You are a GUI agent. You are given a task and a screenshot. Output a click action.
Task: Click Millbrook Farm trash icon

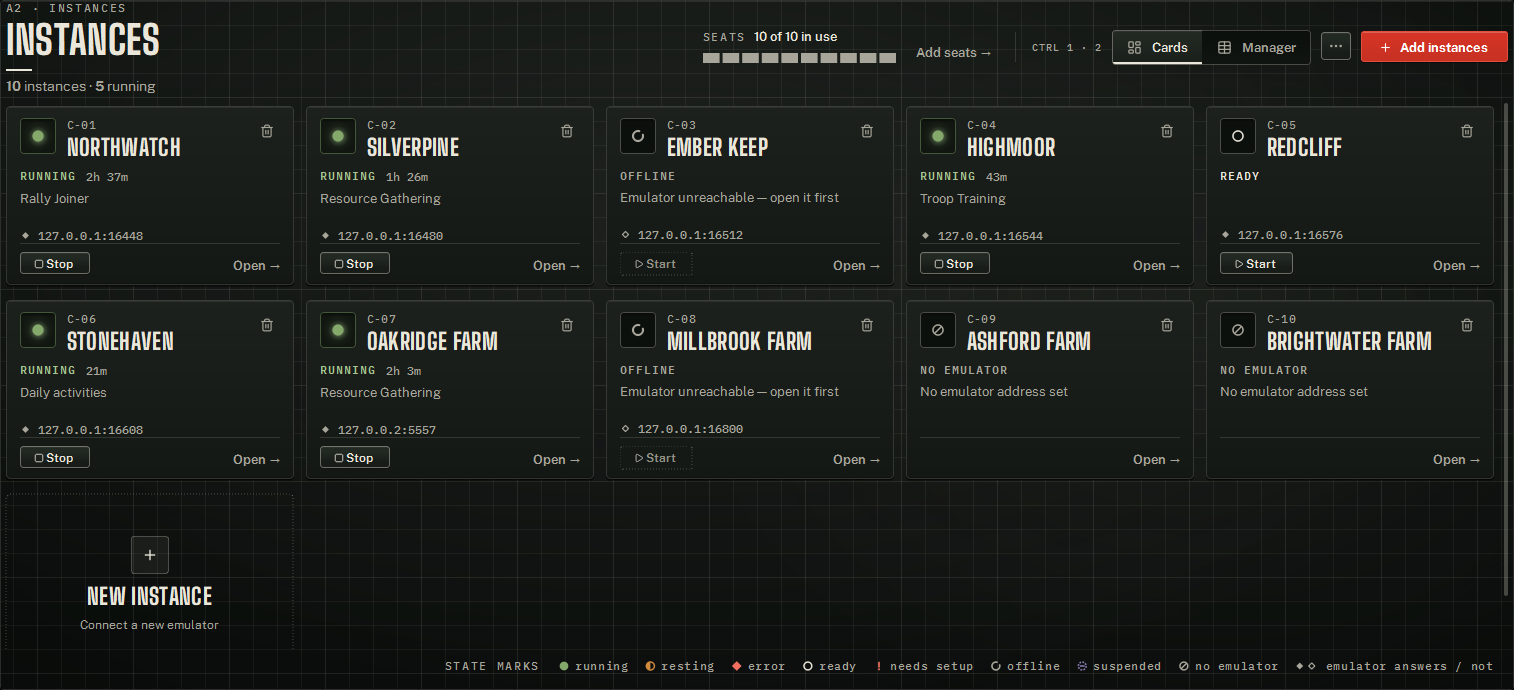[x=867, y=325]
